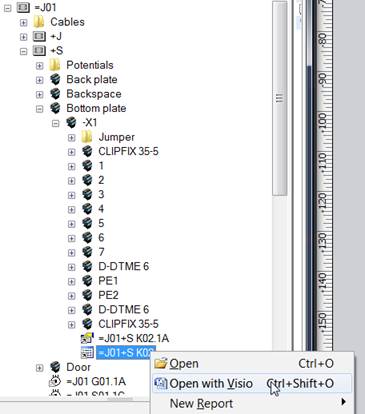The image size is (365, 414).
Task: Collapse the +S location node
Action: click(x=23, y=51)
